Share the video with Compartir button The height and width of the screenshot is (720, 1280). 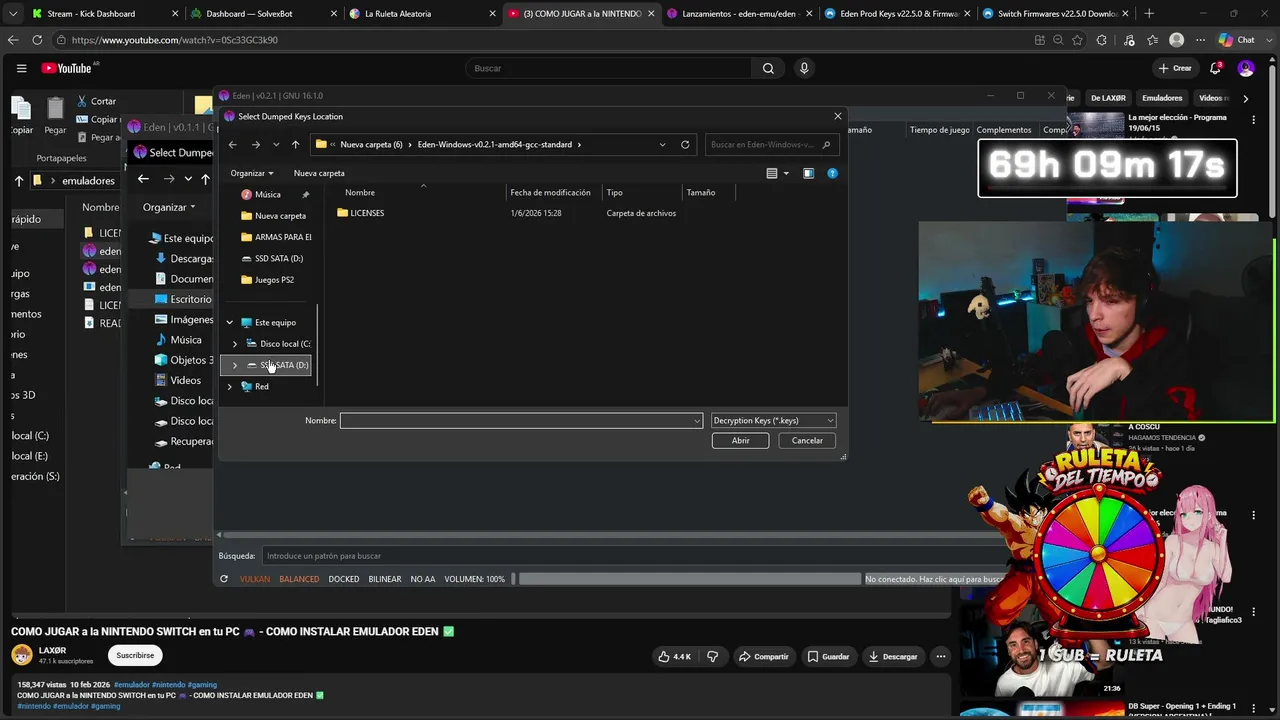point(764,657)
